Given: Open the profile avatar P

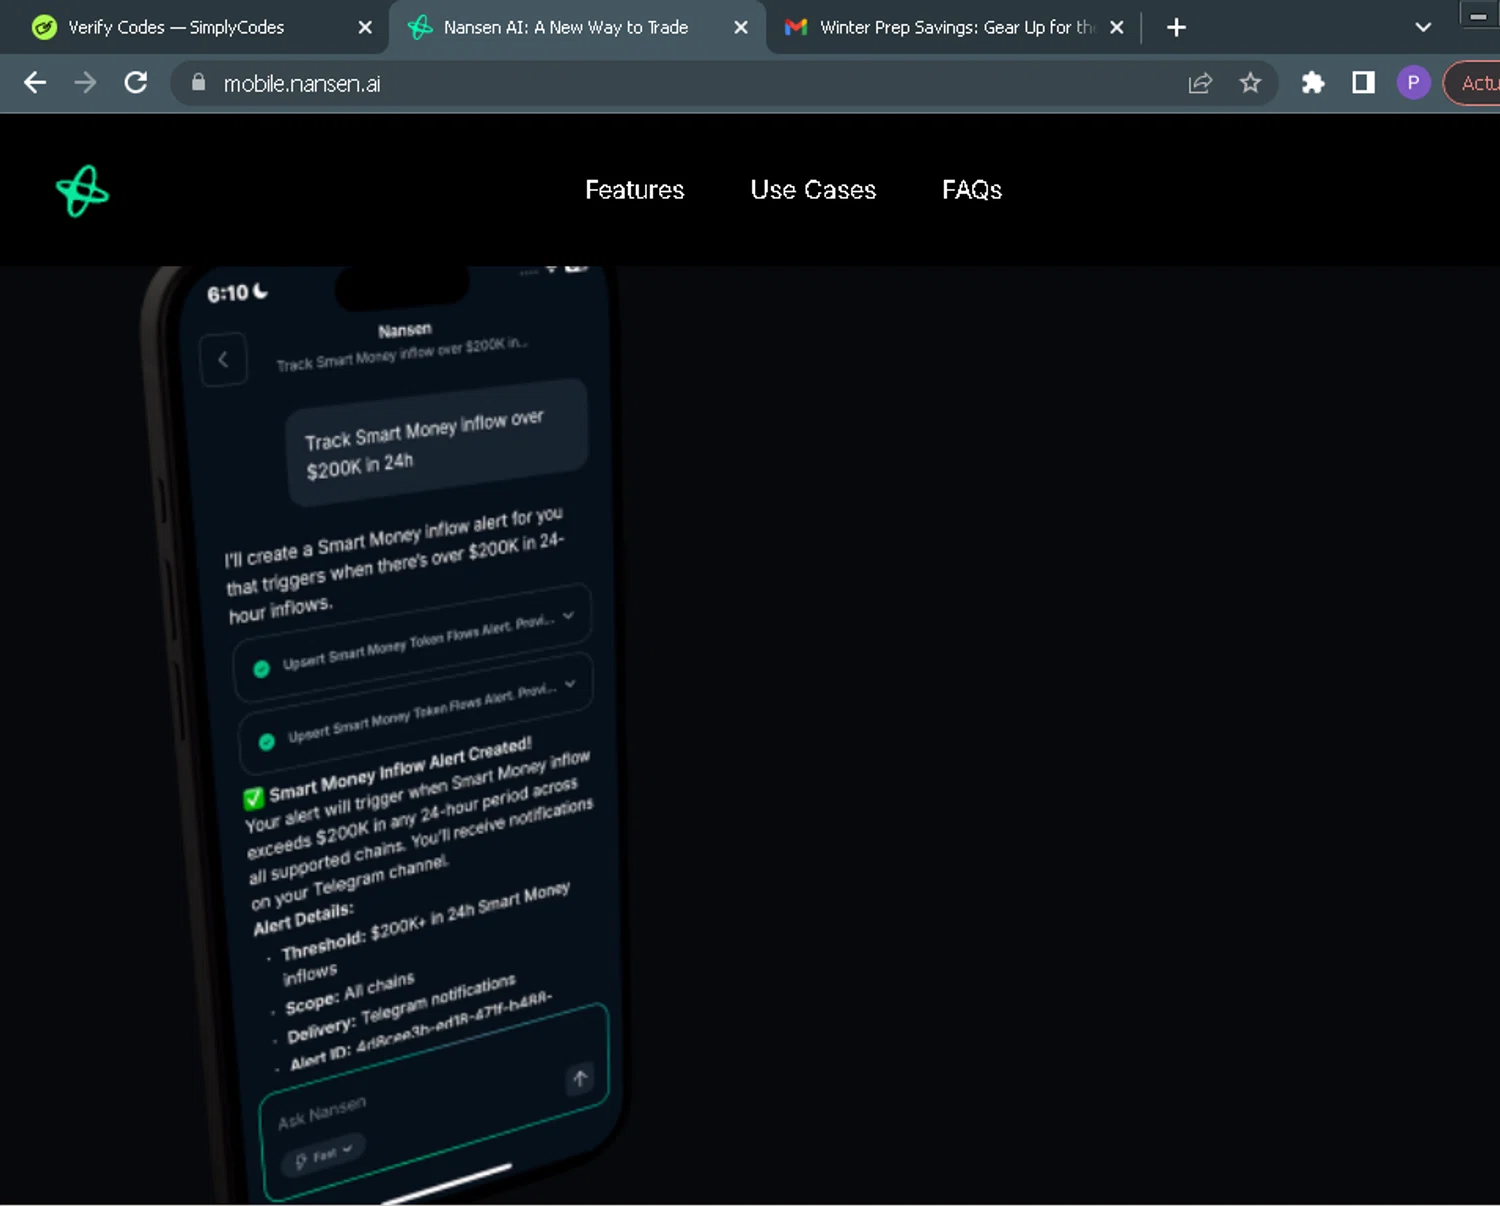Looking at the screenshot, I should (1413, 83).
